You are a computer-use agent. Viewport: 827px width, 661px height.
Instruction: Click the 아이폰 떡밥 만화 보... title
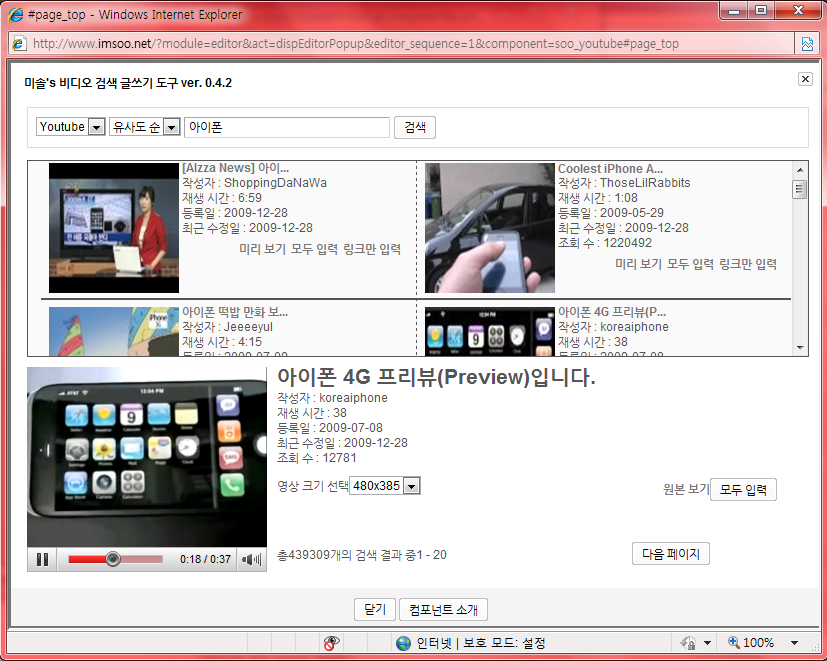tap(235, 312)
